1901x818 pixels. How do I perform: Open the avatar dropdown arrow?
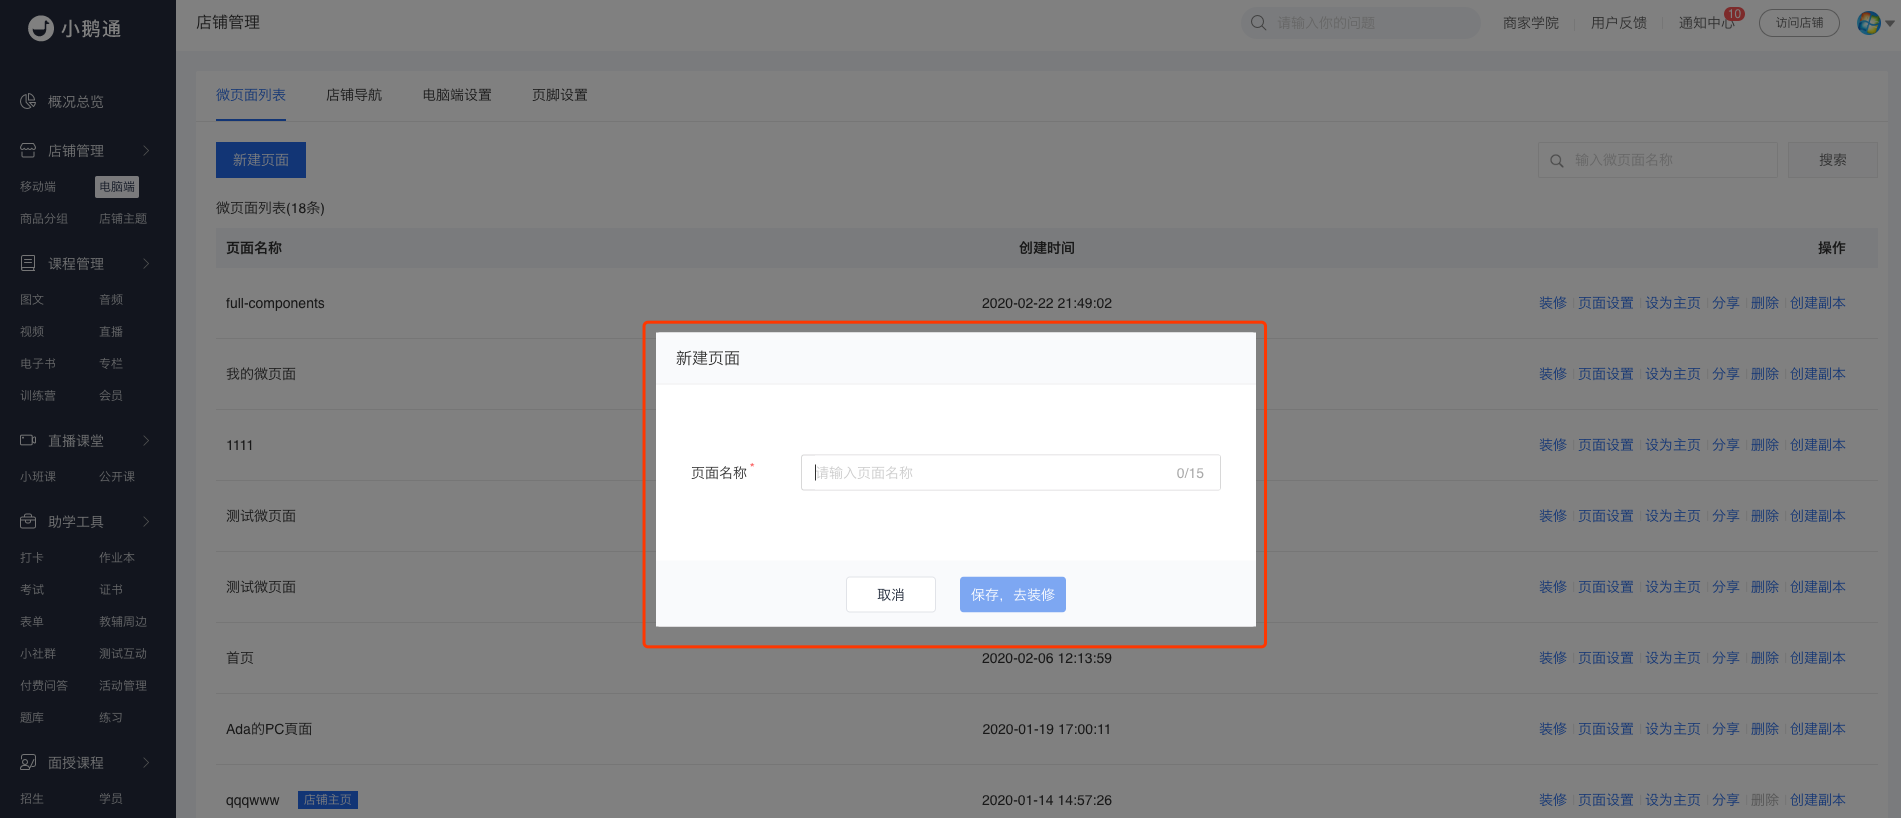pyautogui.click(x=1890, y=23)
